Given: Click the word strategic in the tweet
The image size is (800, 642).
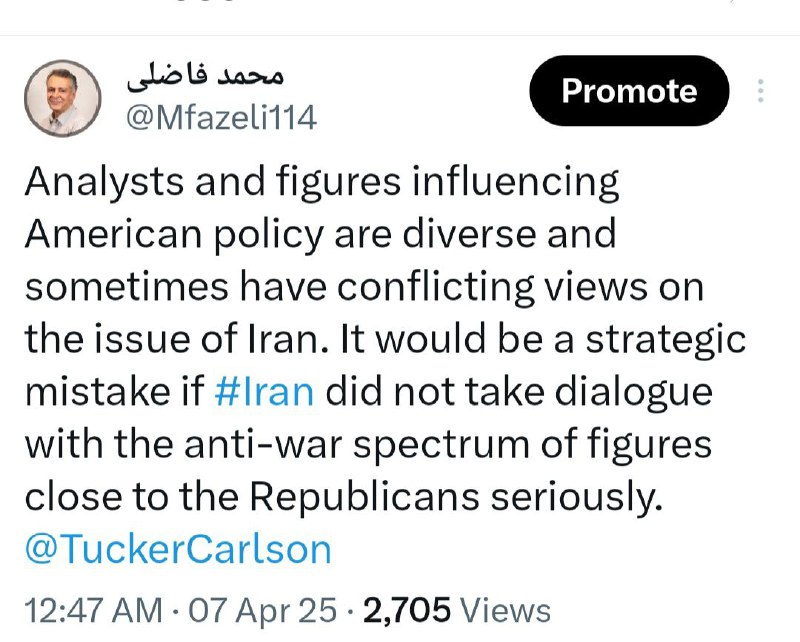Looking at the screenshot, I should (665, 339).
